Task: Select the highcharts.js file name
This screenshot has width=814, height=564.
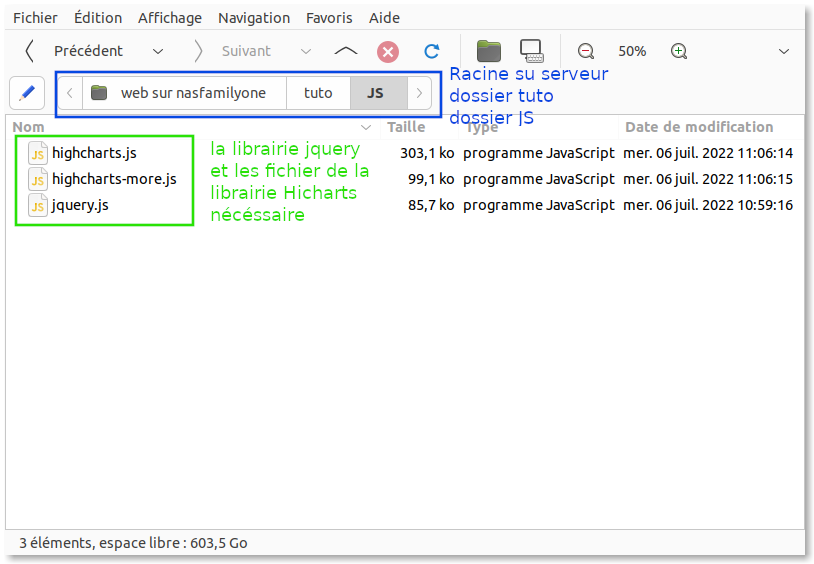Action: (x=94, y=153)
